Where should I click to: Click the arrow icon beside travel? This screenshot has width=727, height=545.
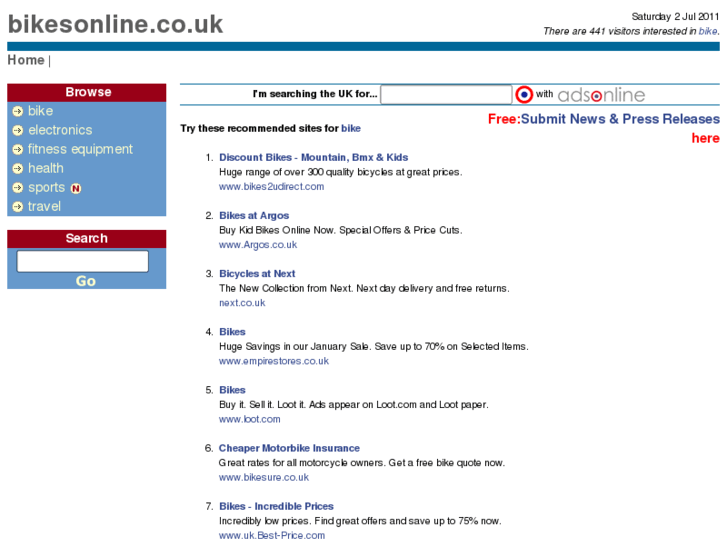[x=18, y=206]
